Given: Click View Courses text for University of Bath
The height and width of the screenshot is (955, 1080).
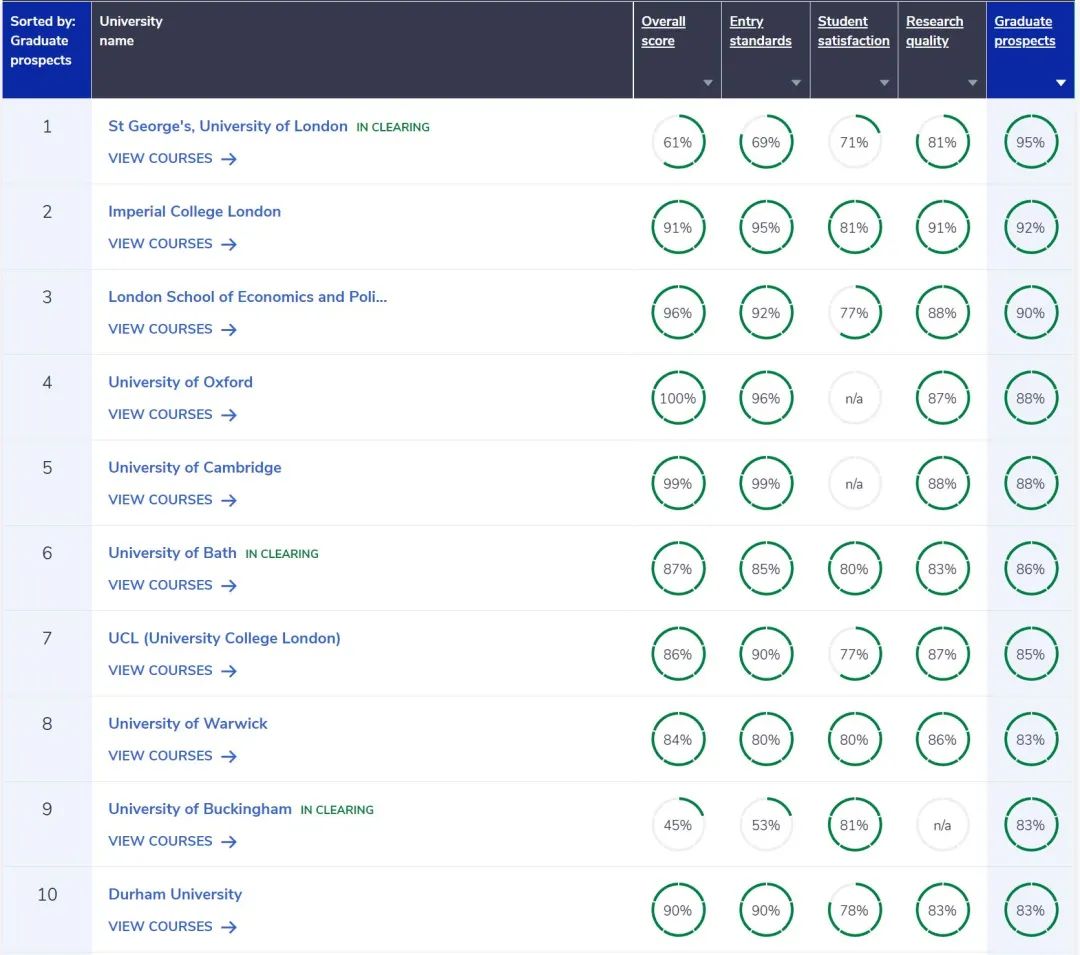Looking at the screenshot, I should (160, 585).
